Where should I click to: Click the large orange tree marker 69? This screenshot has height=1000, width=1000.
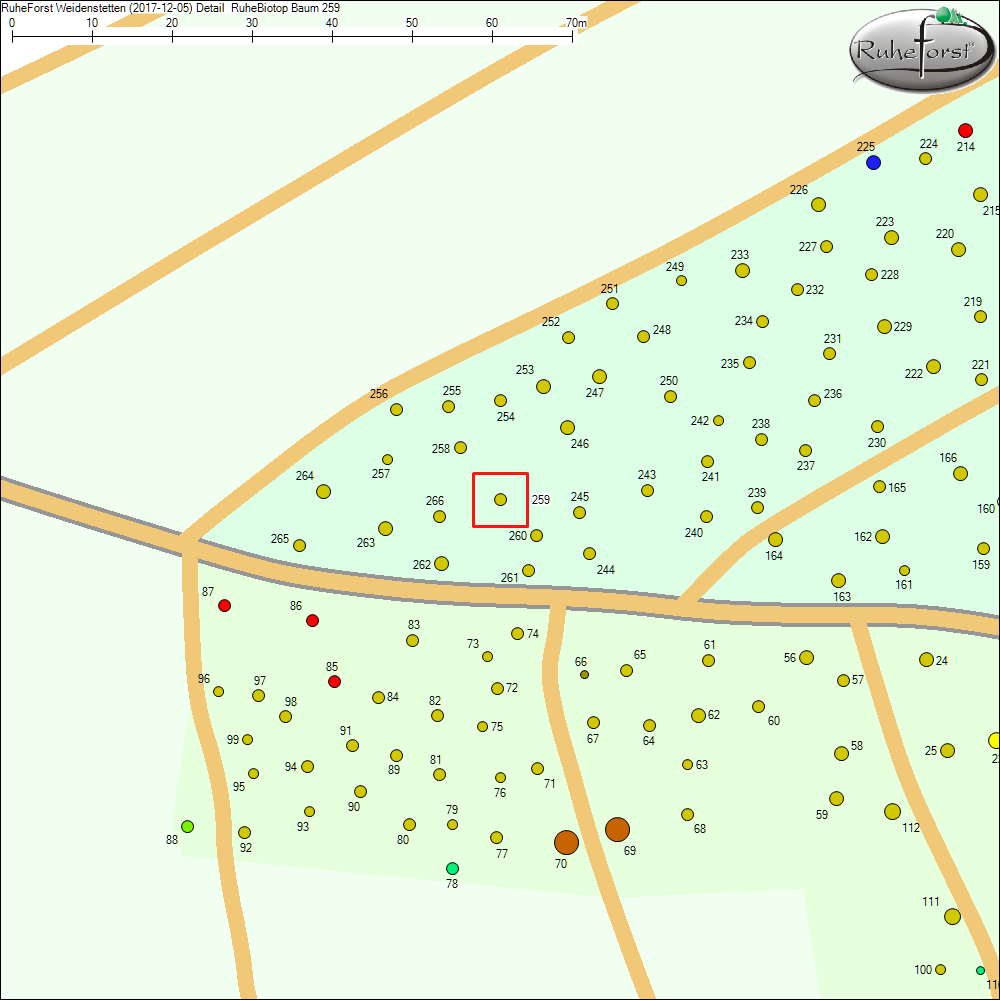point(617,829)
